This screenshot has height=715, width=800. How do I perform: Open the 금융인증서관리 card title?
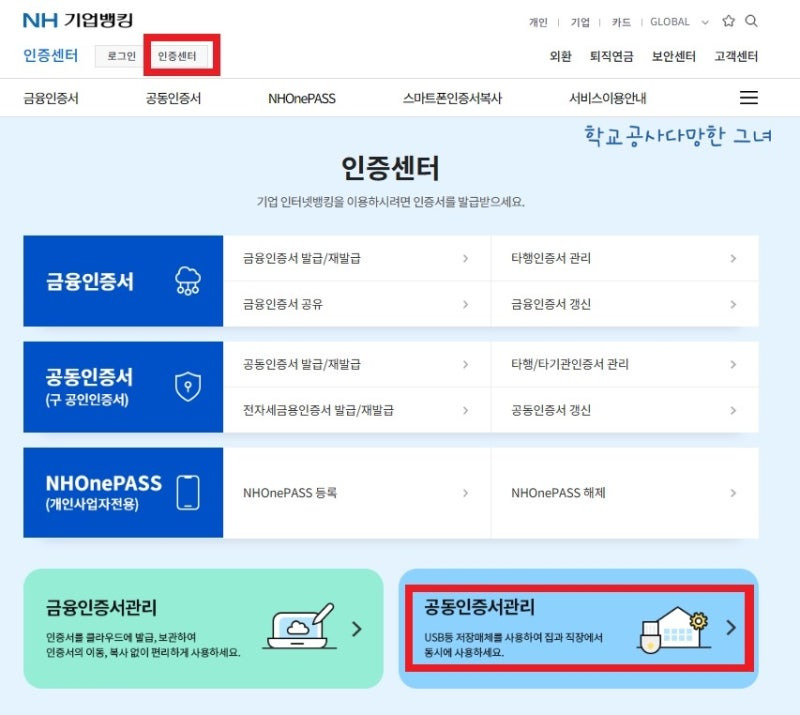pos(101,607)
